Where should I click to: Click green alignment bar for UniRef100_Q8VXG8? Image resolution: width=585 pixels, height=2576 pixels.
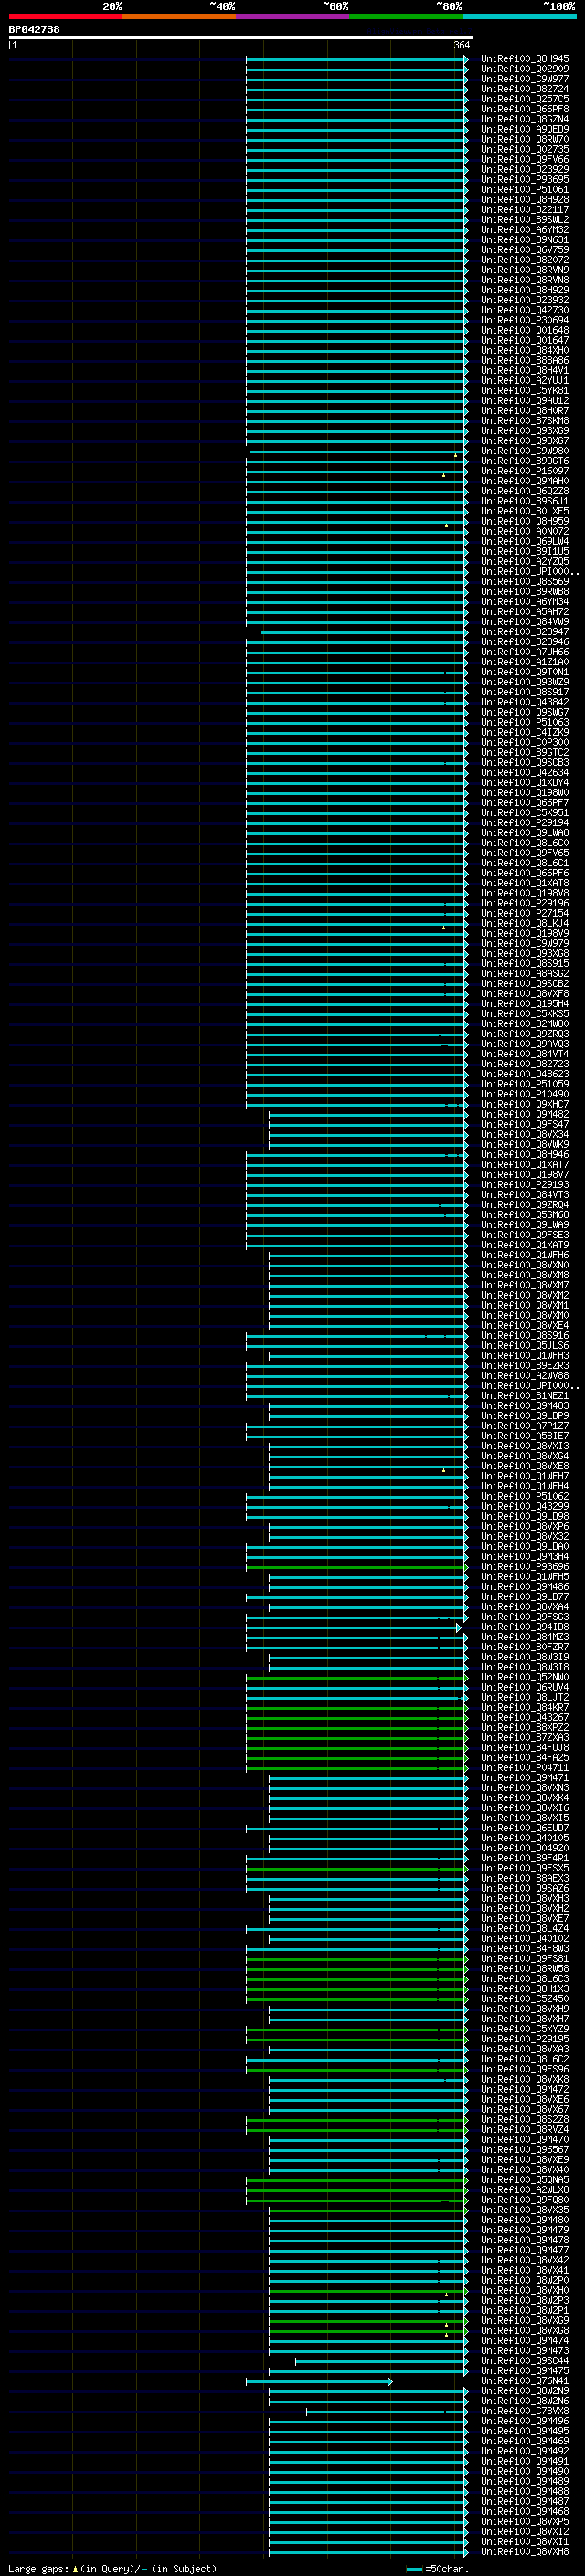tap(368, 2331)
